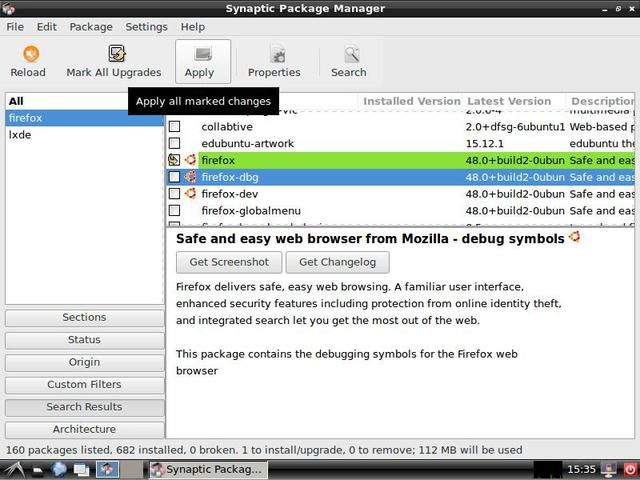
Task: Click the taskbar clock showing 15:35
Action: click(x=582, y=469)
